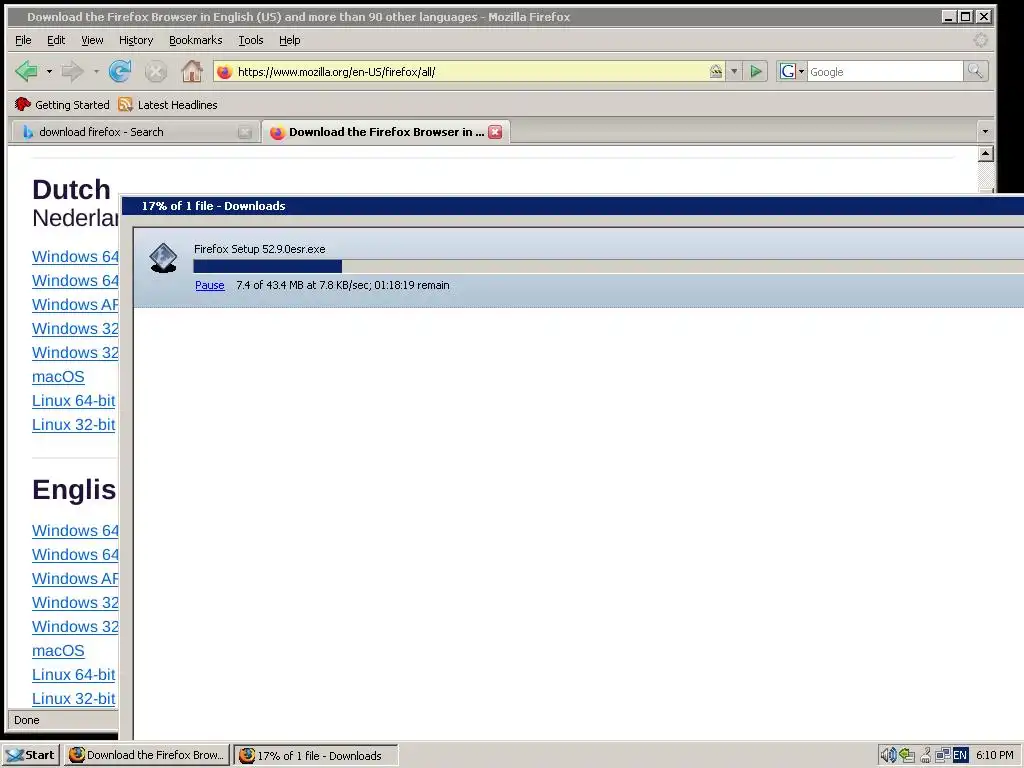Open the search engine chooser dropdown
1024x768 pixels.
click(x=801, y=71)
